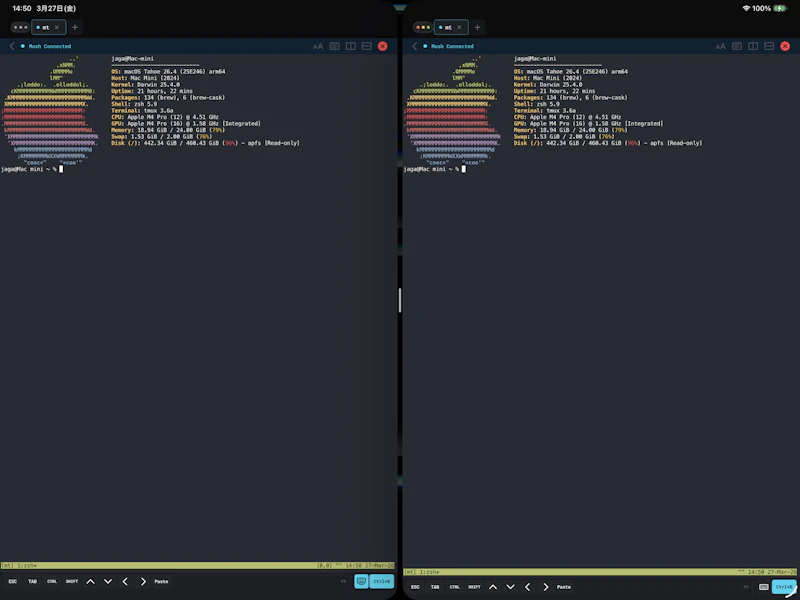The width and height of the screenshot is (800, 600).
Task: Click the CPU Apple M4 Pro line in right terminal
Action: [567, 117]
